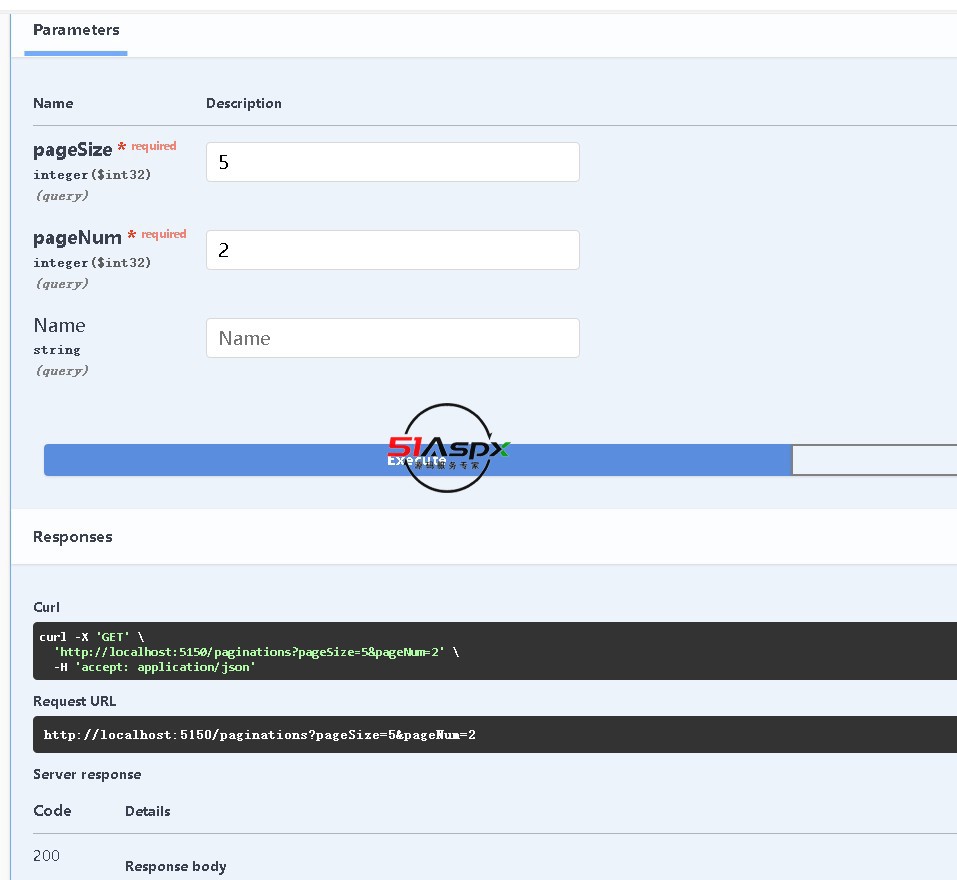Click the 'Curl' heading
The image size is (957, 880).
[46, 607]
